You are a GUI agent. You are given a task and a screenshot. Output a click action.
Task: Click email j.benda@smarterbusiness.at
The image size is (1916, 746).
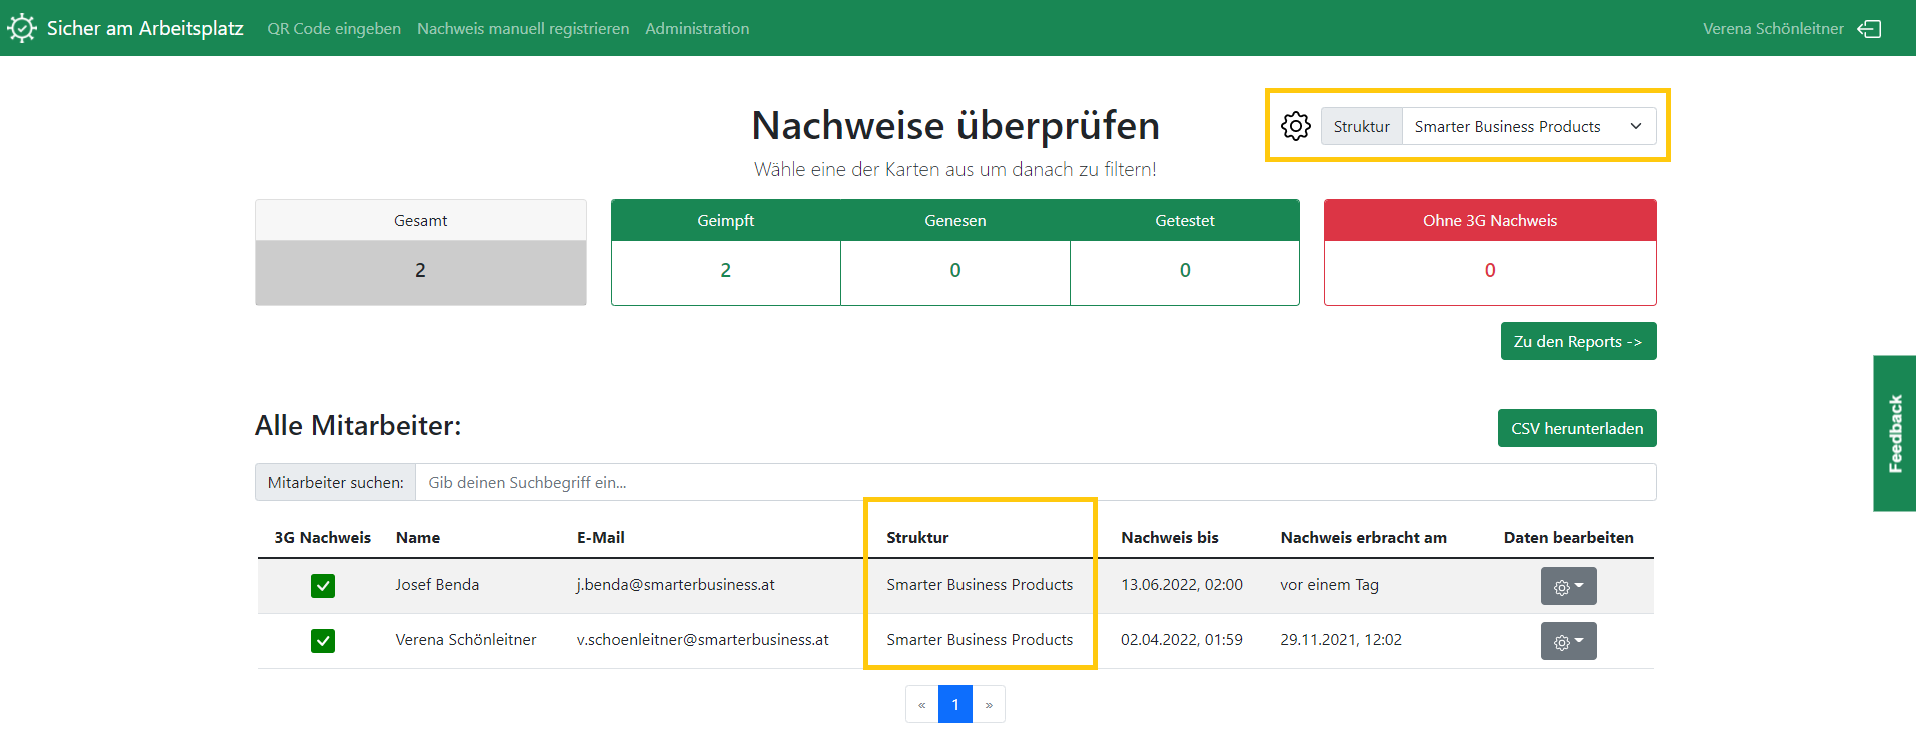tap(676, 585)
